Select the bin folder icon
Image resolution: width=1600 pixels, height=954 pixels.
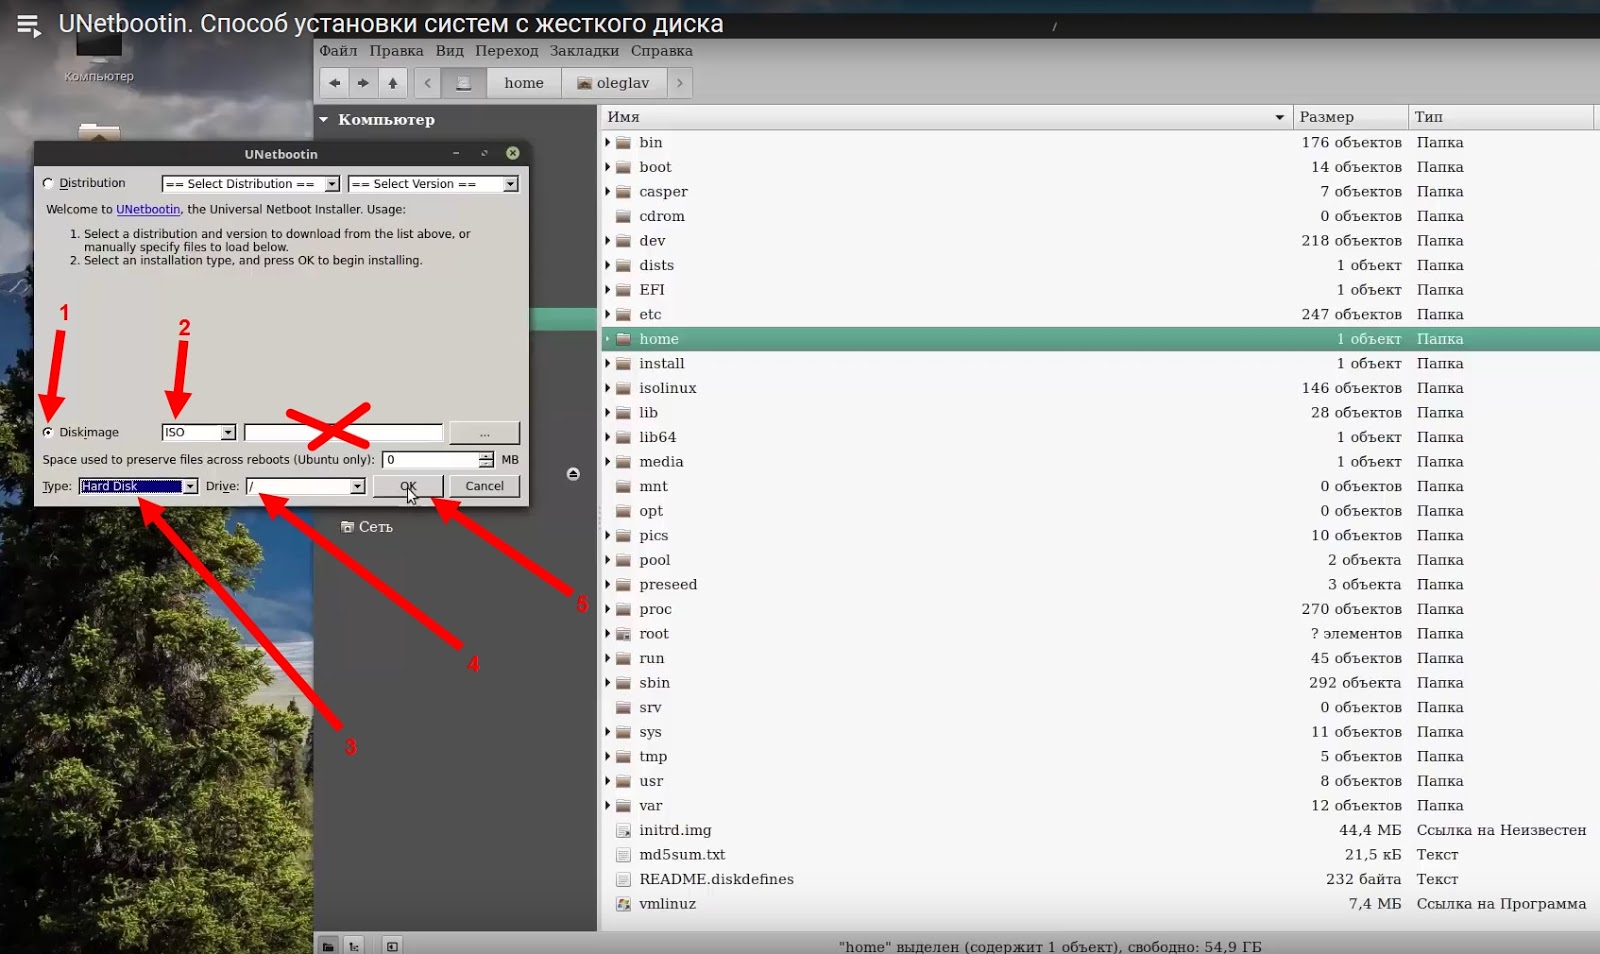623,143
